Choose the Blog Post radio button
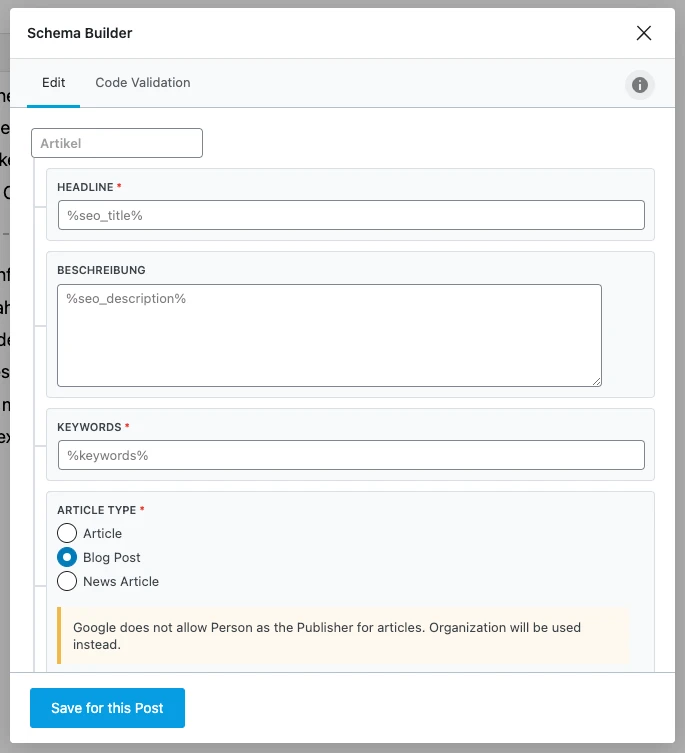Screen dimensions: 685x753 [x=67, y=557]
